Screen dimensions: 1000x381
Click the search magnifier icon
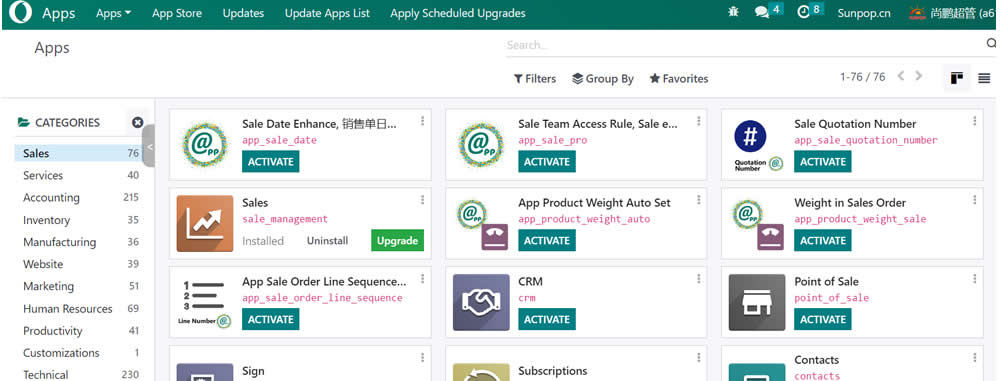tap(992, 43)
